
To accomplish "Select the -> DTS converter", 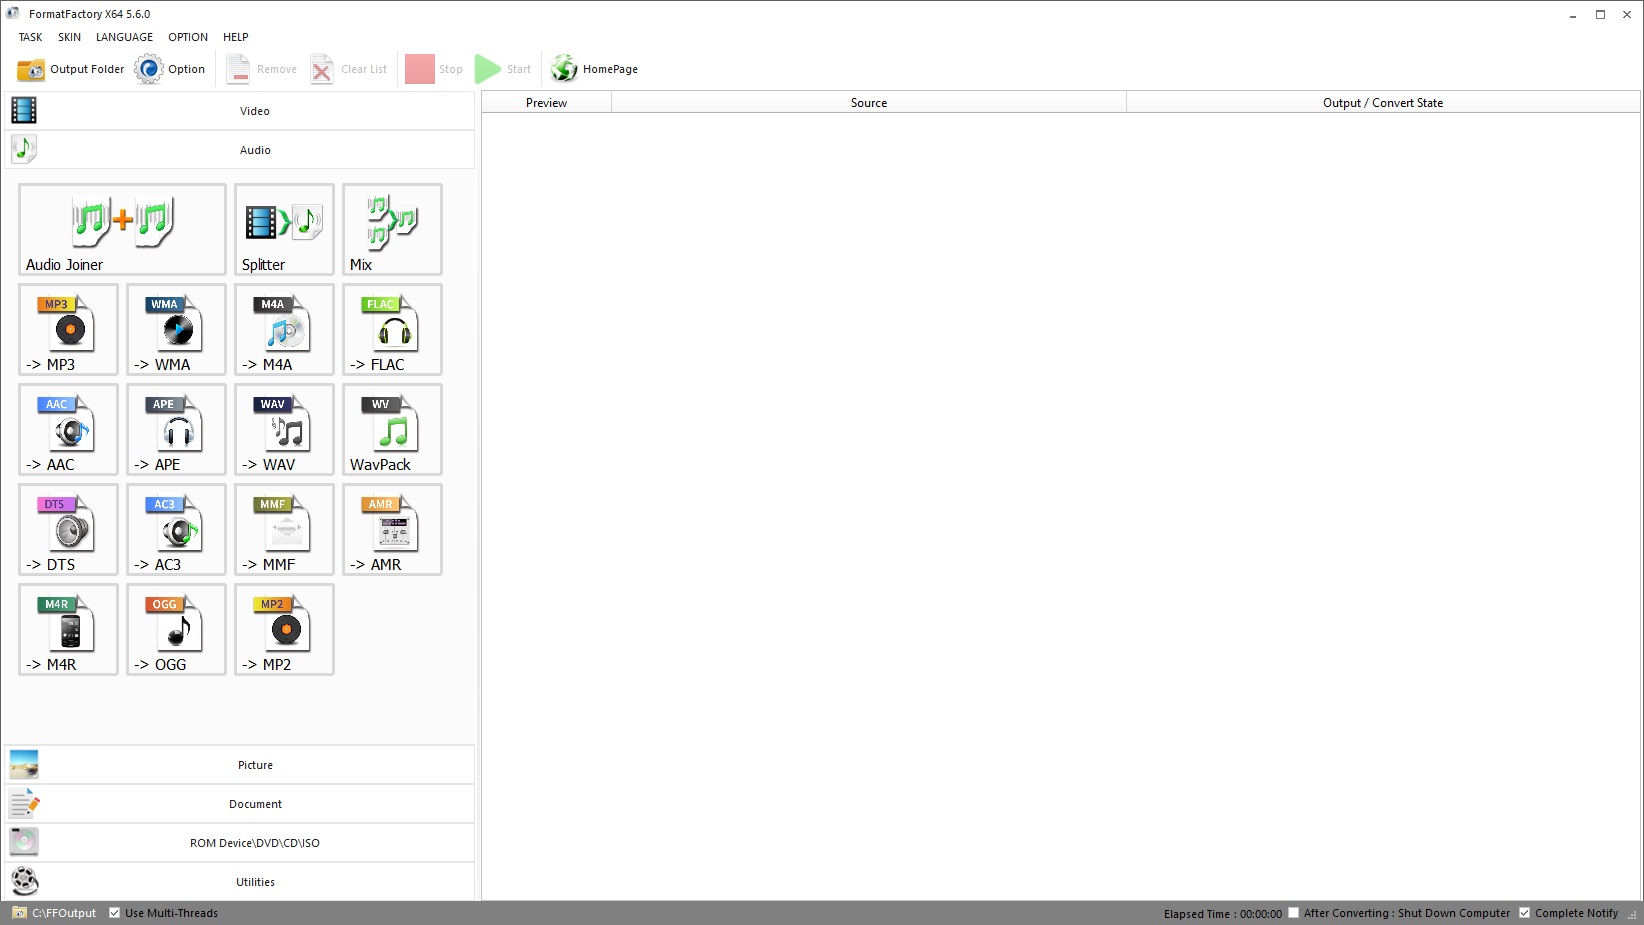I will coord(68,529).
